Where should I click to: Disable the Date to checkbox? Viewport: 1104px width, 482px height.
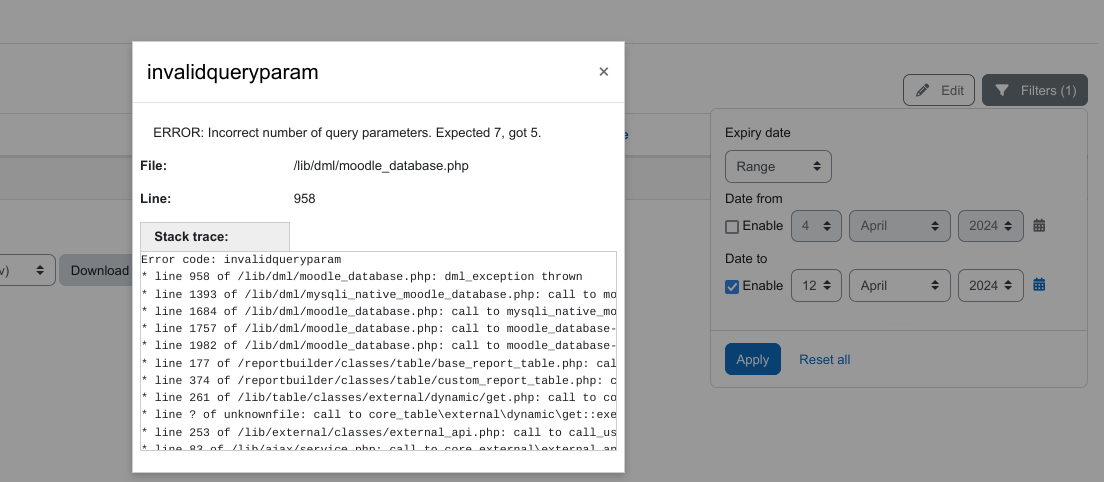[732, 286]
